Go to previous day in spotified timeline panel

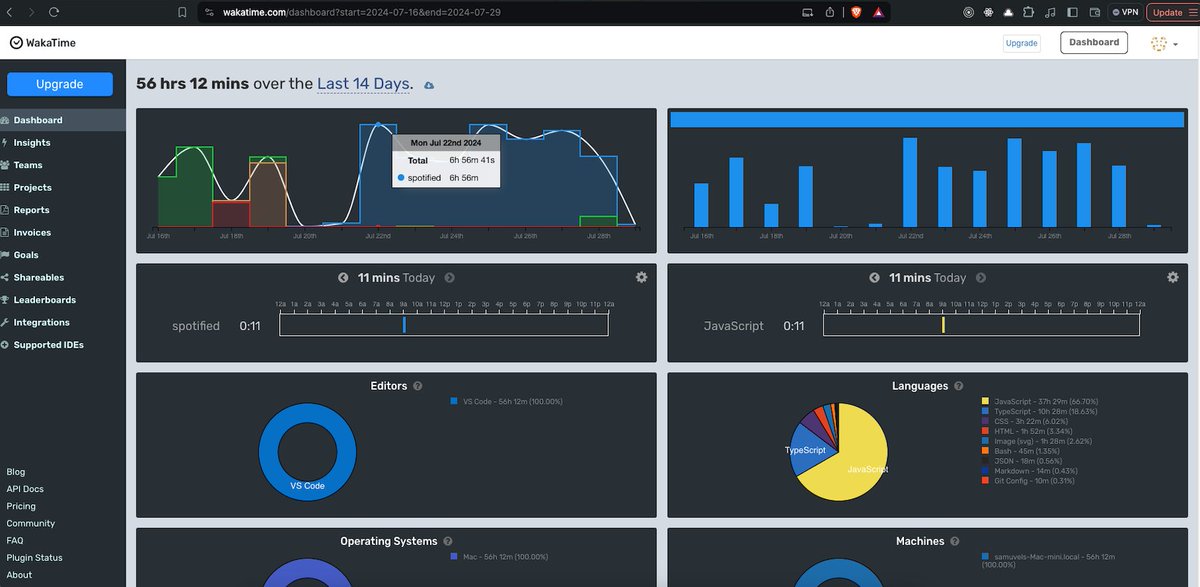[x=343, y=278]
